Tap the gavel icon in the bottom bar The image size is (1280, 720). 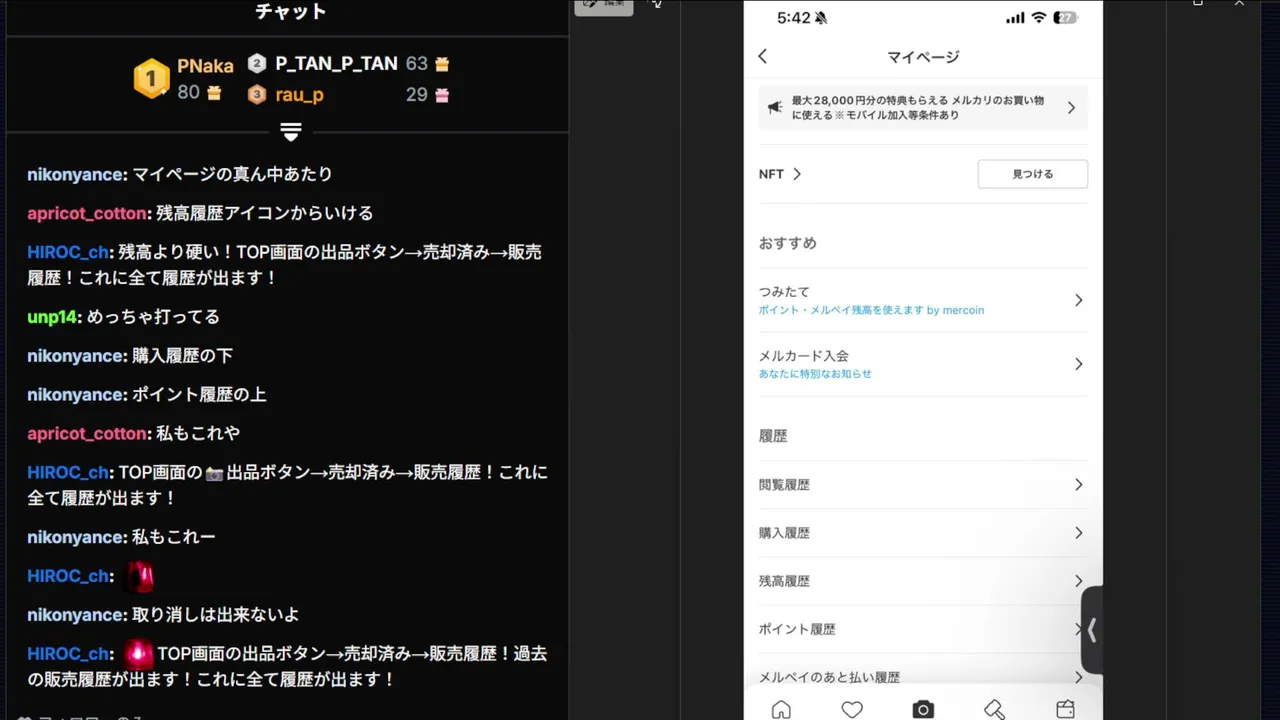[994, 709]
